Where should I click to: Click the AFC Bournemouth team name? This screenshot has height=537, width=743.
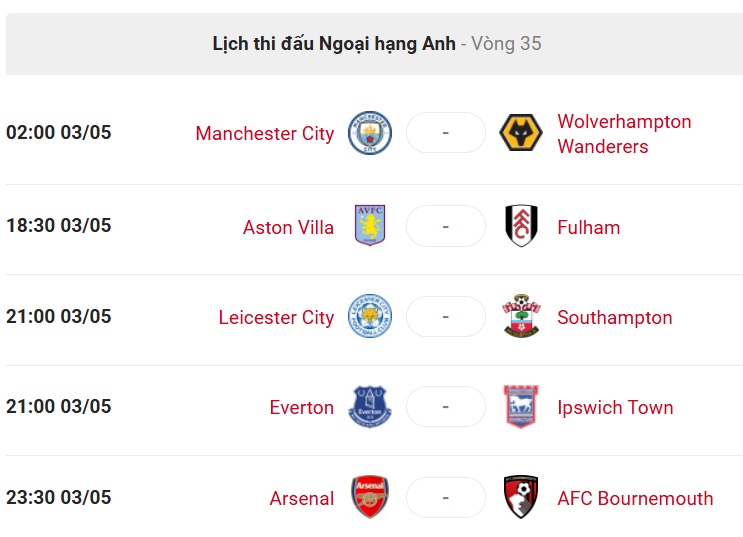tap(635, 499)
